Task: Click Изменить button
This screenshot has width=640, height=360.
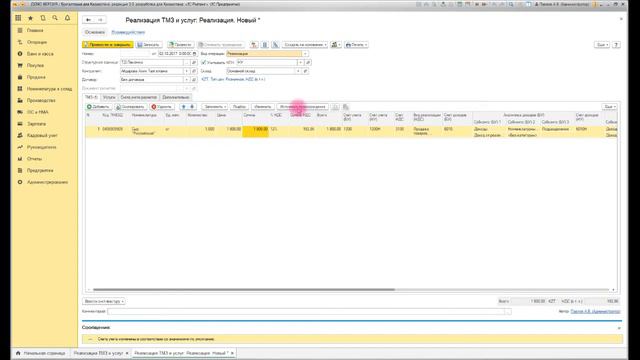Action: (262, 107)
